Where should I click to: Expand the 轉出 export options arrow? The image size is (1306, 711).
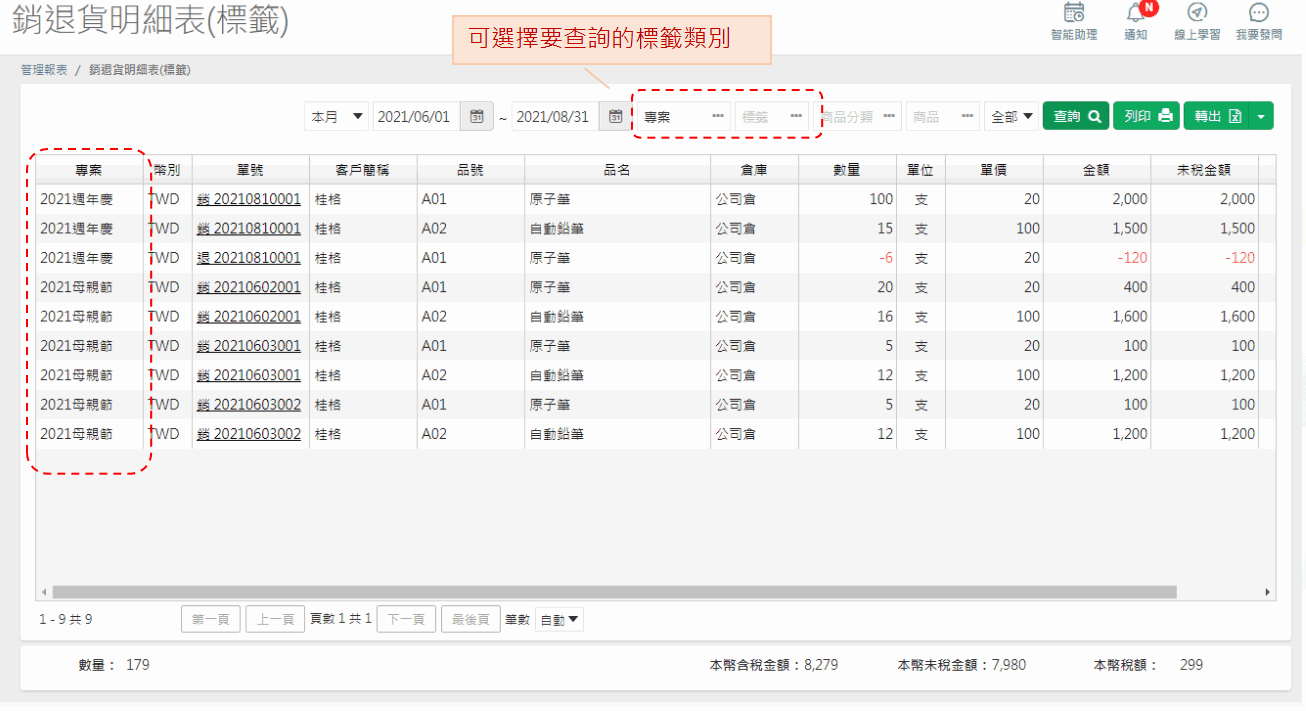click(x=1262, y=116)
